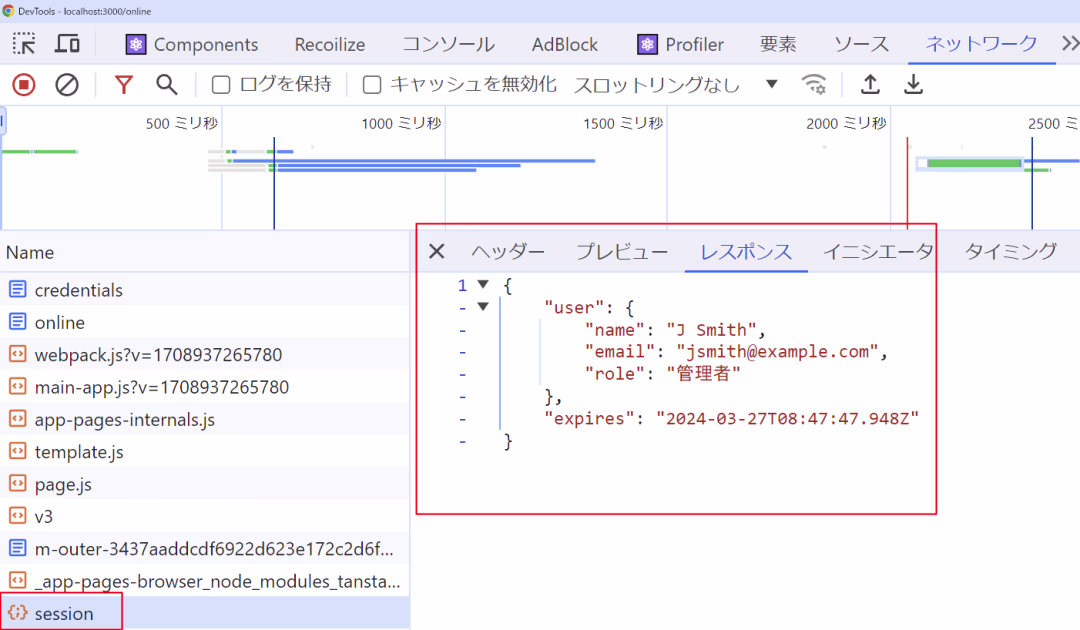Click the webpack.js script icon

18,354
